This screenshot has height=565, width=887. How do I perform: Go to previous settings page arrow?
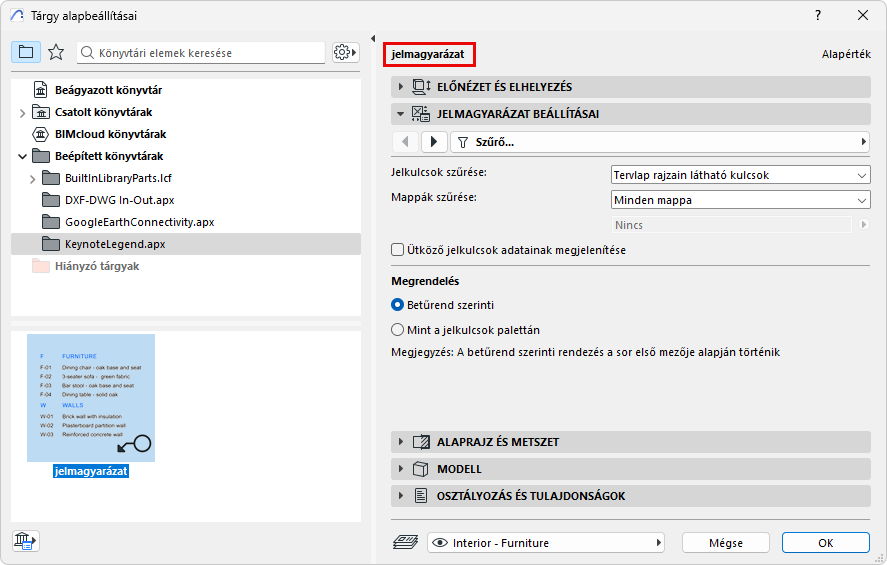[x=404, y=143]
